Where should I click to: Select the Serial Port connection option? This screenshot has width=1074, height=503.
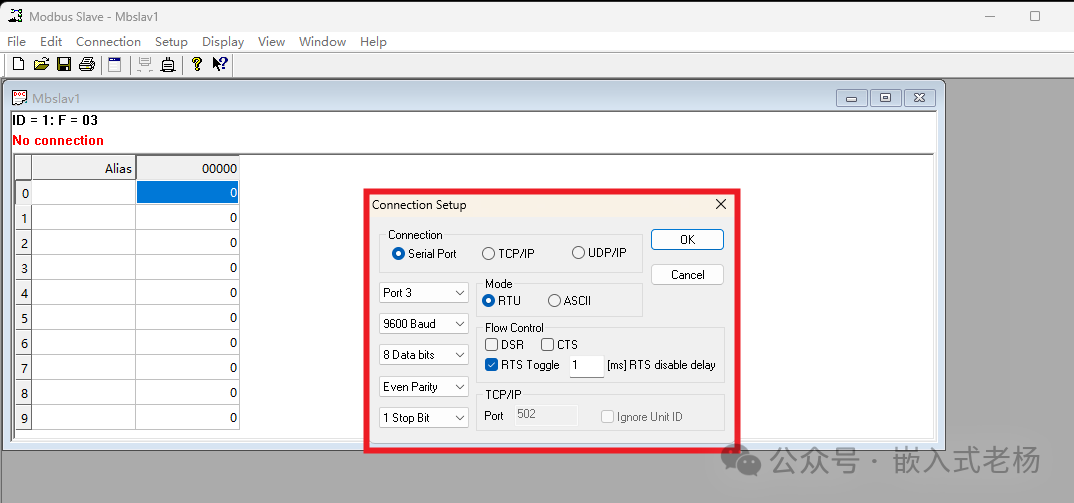(x=424, y=254)
